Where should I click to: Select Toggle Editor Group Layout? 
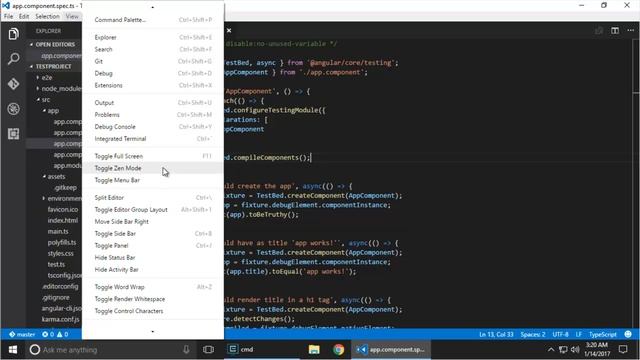[153, 209]
